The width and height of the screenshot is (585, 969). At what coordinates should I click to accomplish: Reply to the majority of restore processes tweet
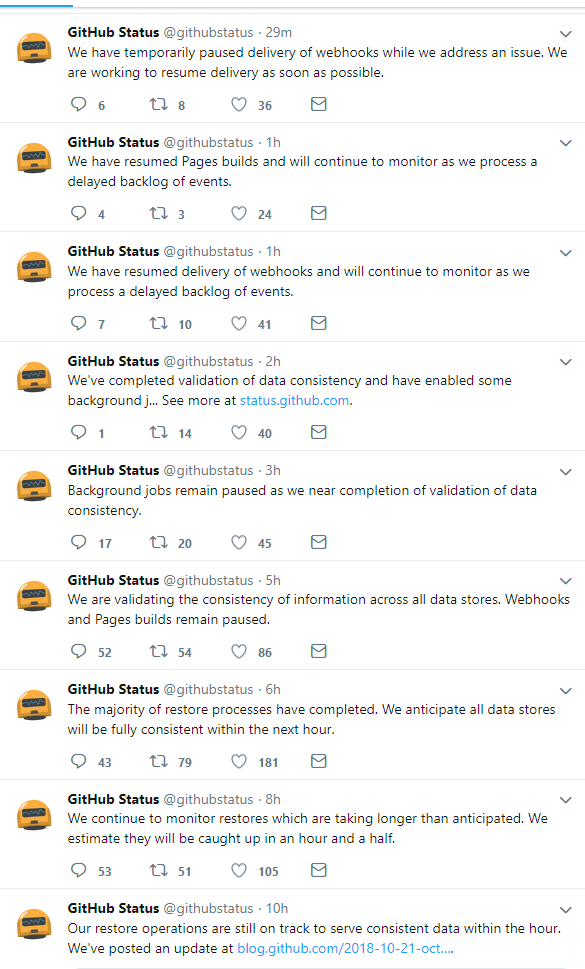tap(78, 761)
